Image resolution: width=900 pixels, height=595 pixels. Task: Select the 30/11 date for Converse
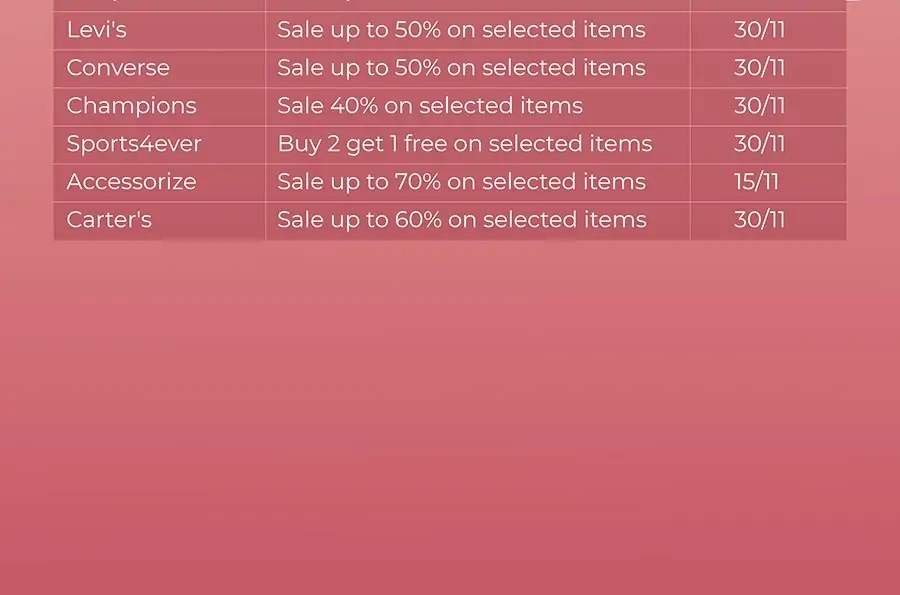(x=759, y=68)
